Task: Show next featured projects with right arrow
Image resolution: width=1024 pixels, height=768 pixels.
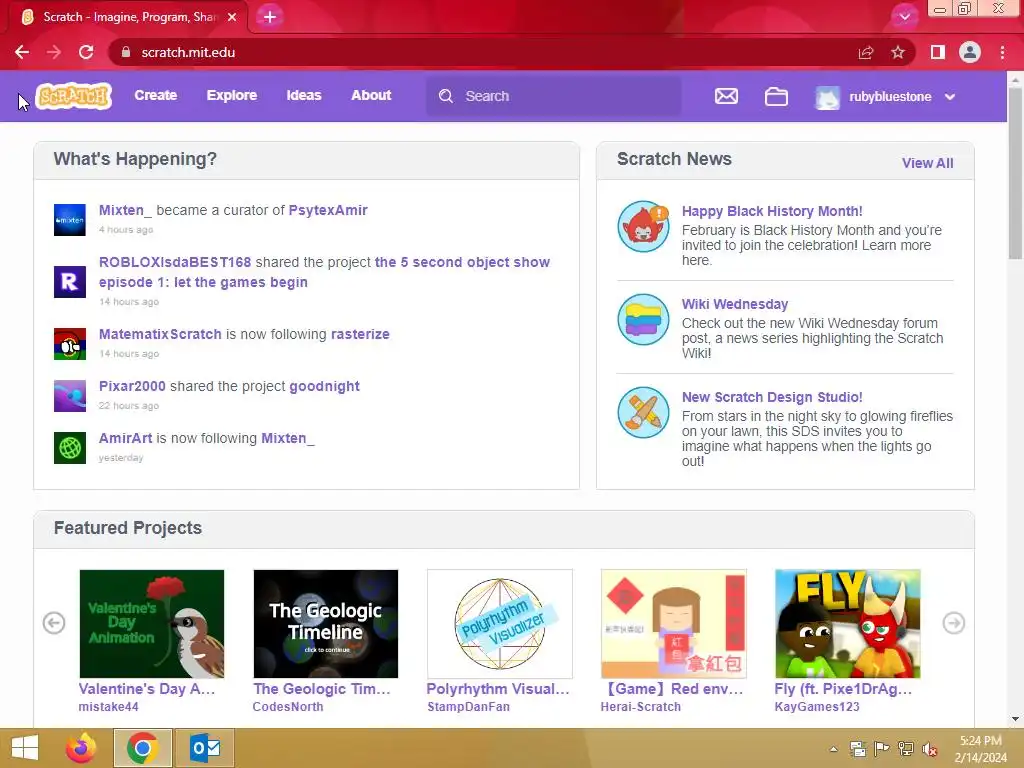Action: tap(953, 623)
